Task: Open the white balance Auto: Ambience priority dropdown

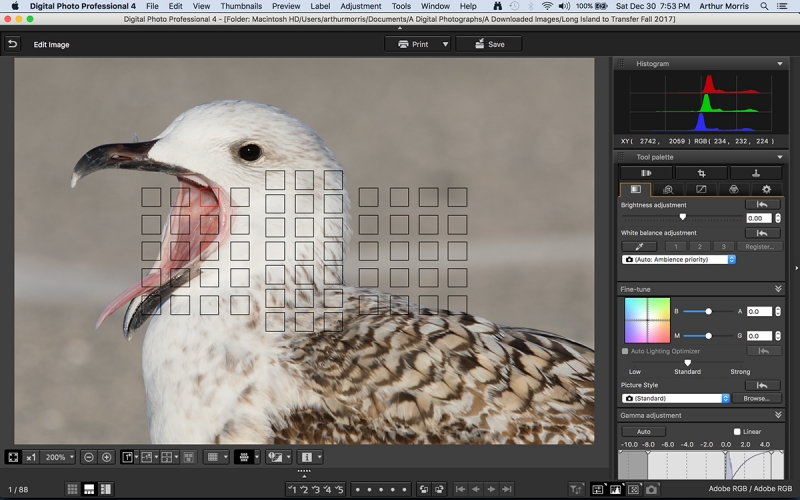Action: pyautogui.click(x=679, y=260)
